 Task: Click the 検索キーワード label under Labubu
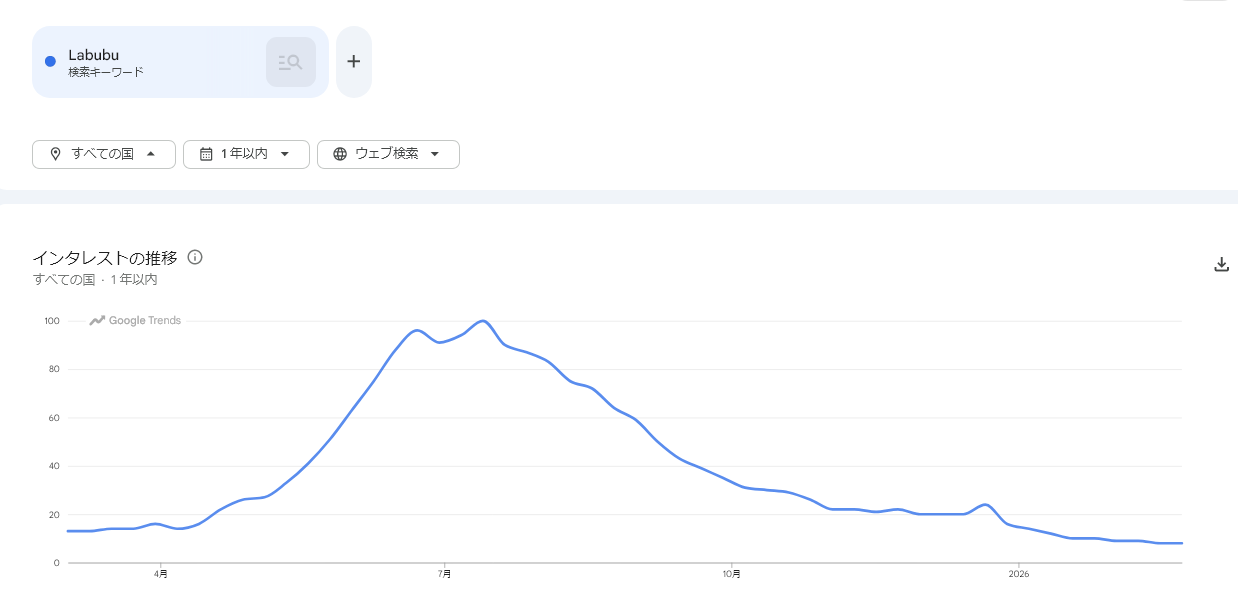106,72
